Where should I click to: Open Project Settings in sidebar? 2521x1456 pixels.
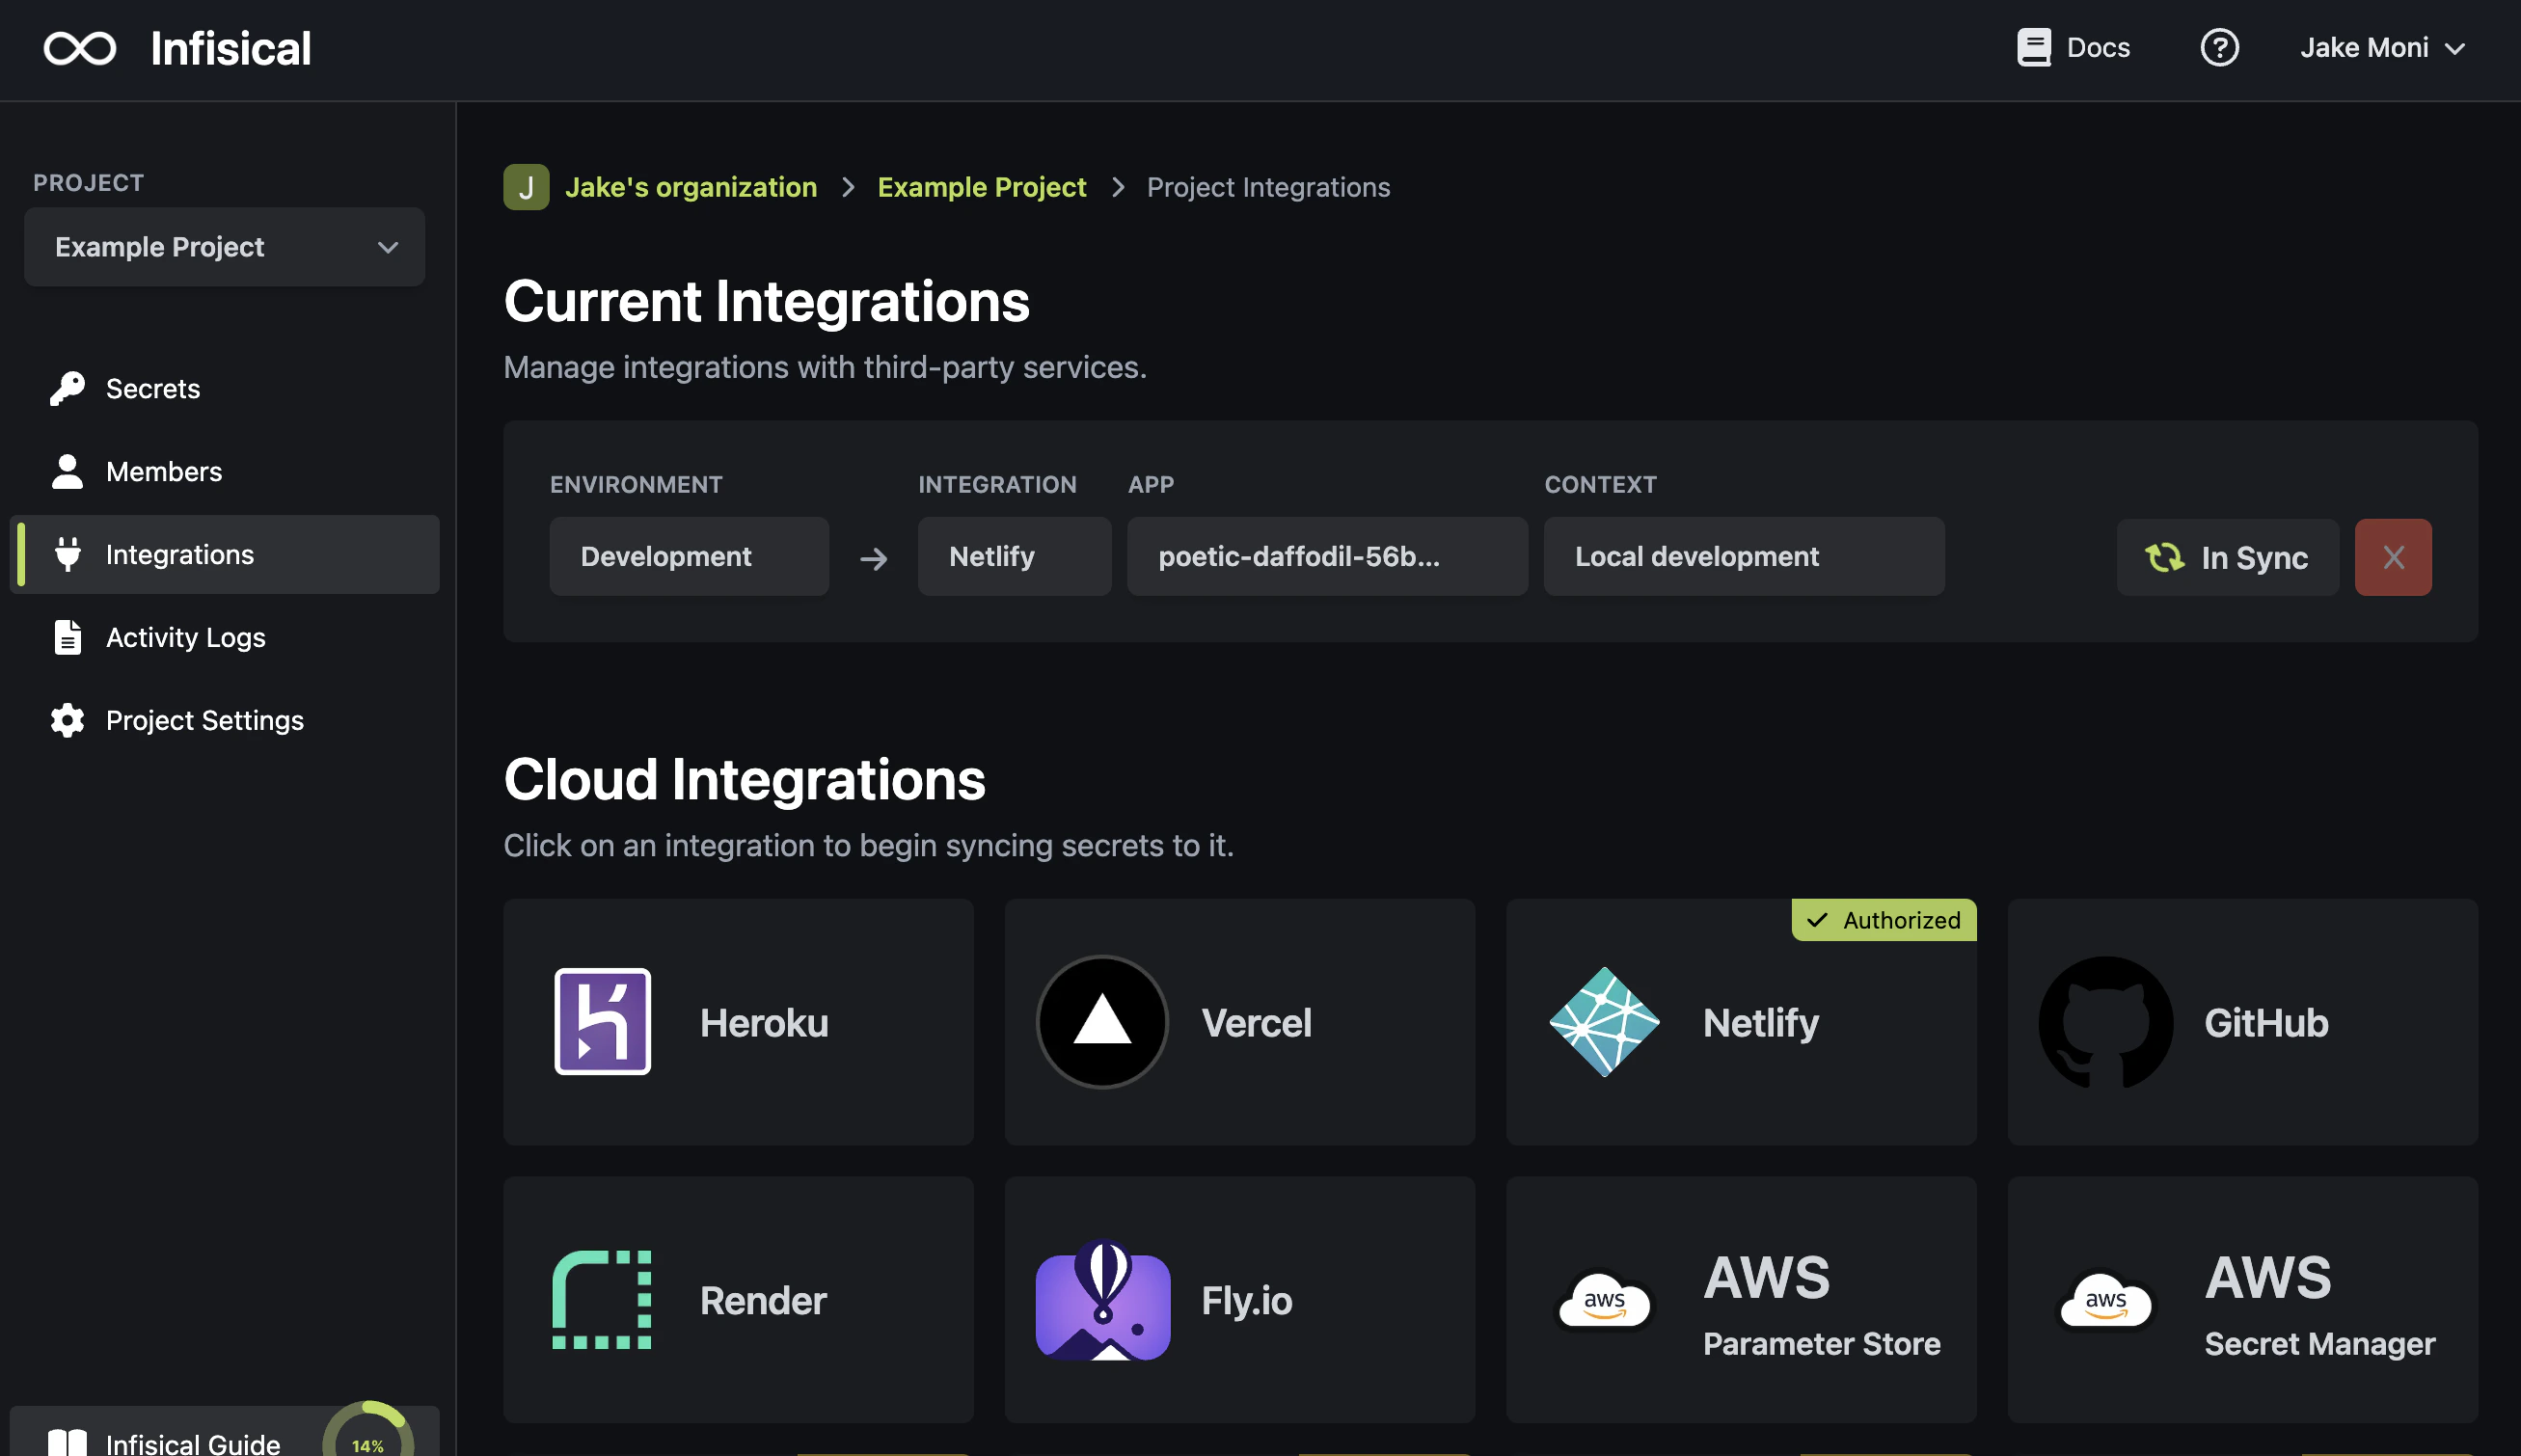click(224, 720)
